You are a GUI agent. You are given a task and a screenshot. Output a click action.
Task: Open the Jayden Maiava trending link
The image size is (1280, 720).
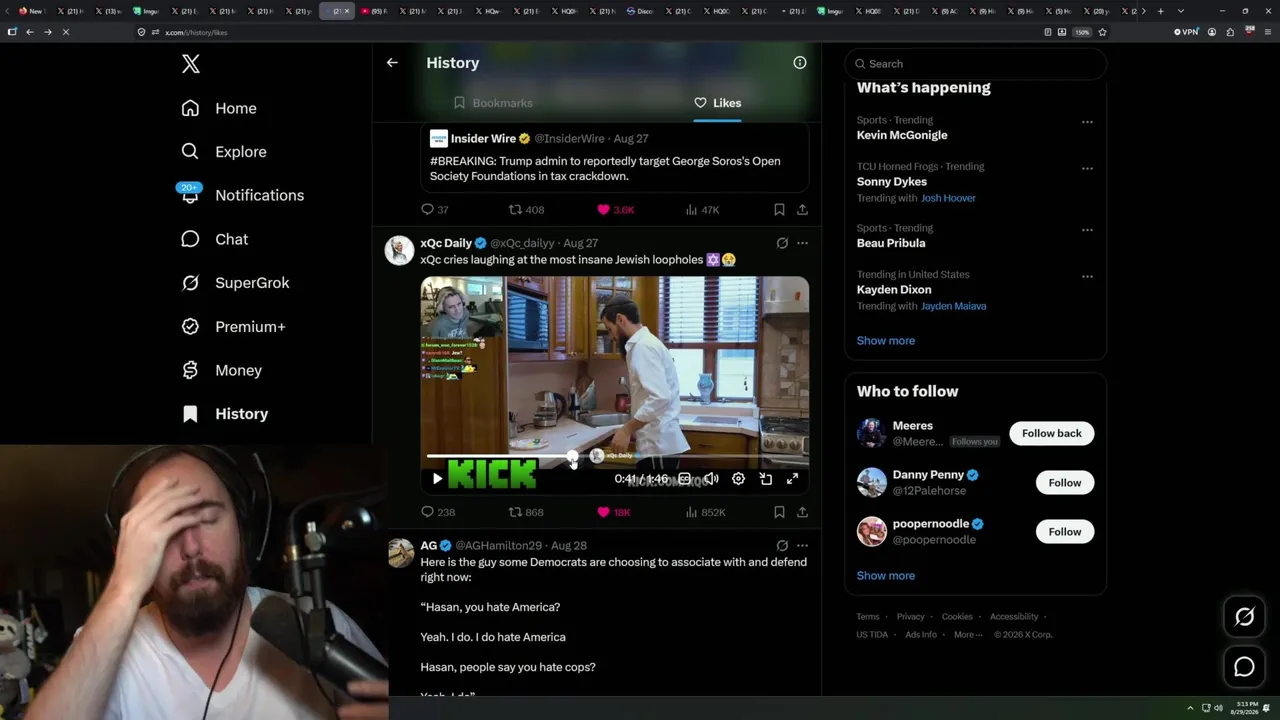pyautogui.click(x=953, y=306)
